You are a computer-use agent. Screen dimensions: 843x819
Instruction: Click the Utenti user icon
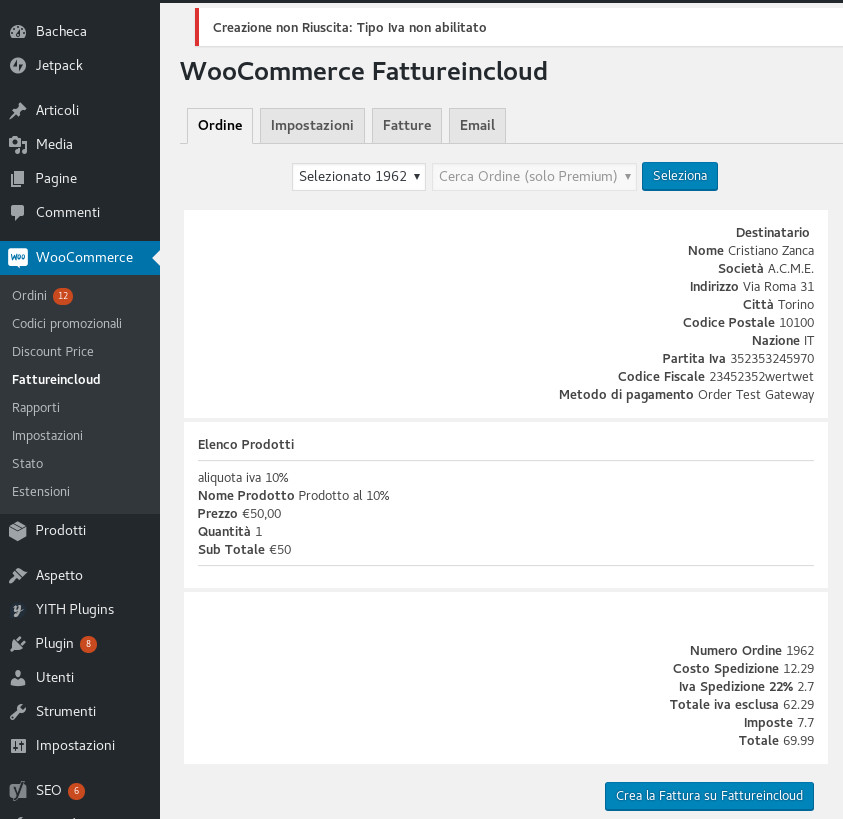pos(18,678)
